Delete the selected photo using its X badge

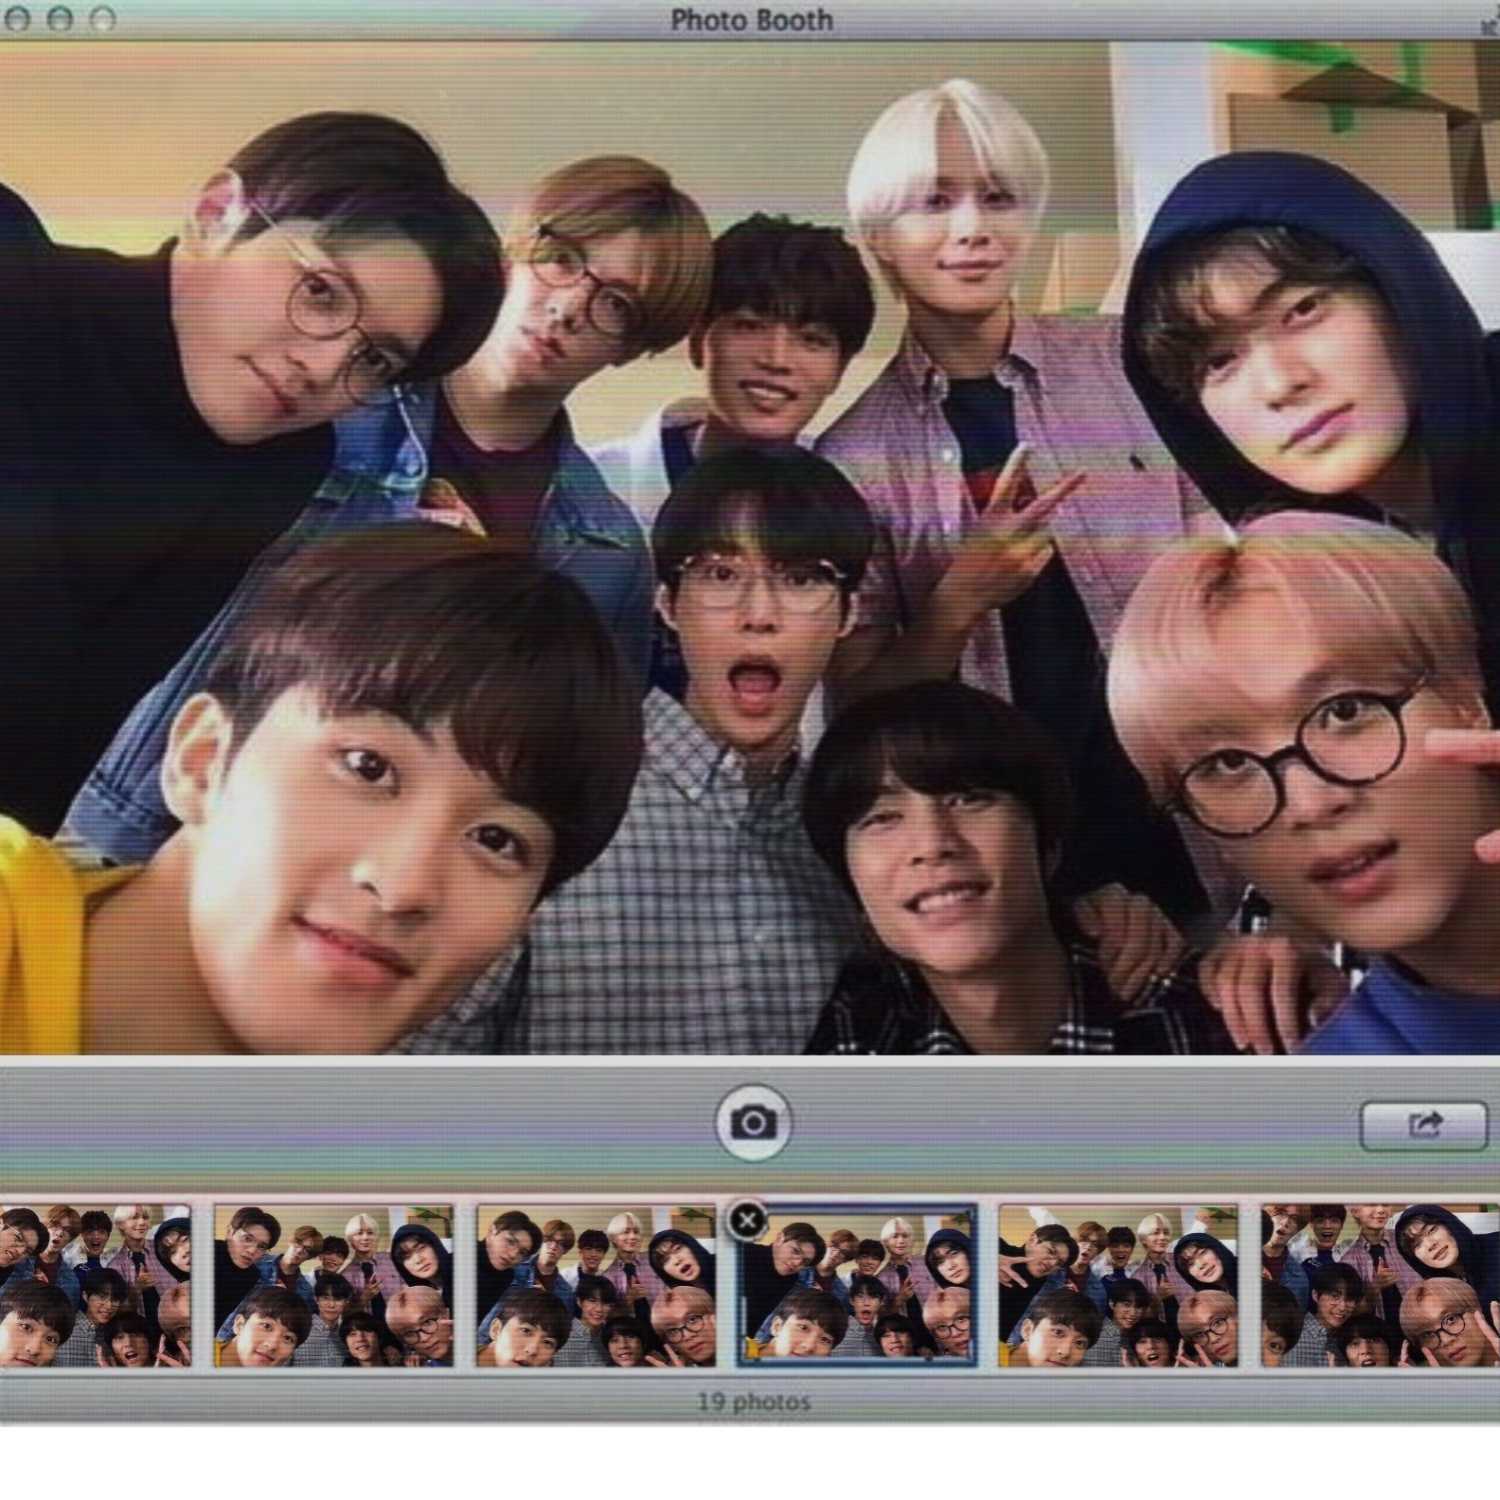pyautogui.click(x=747, y=1220)
